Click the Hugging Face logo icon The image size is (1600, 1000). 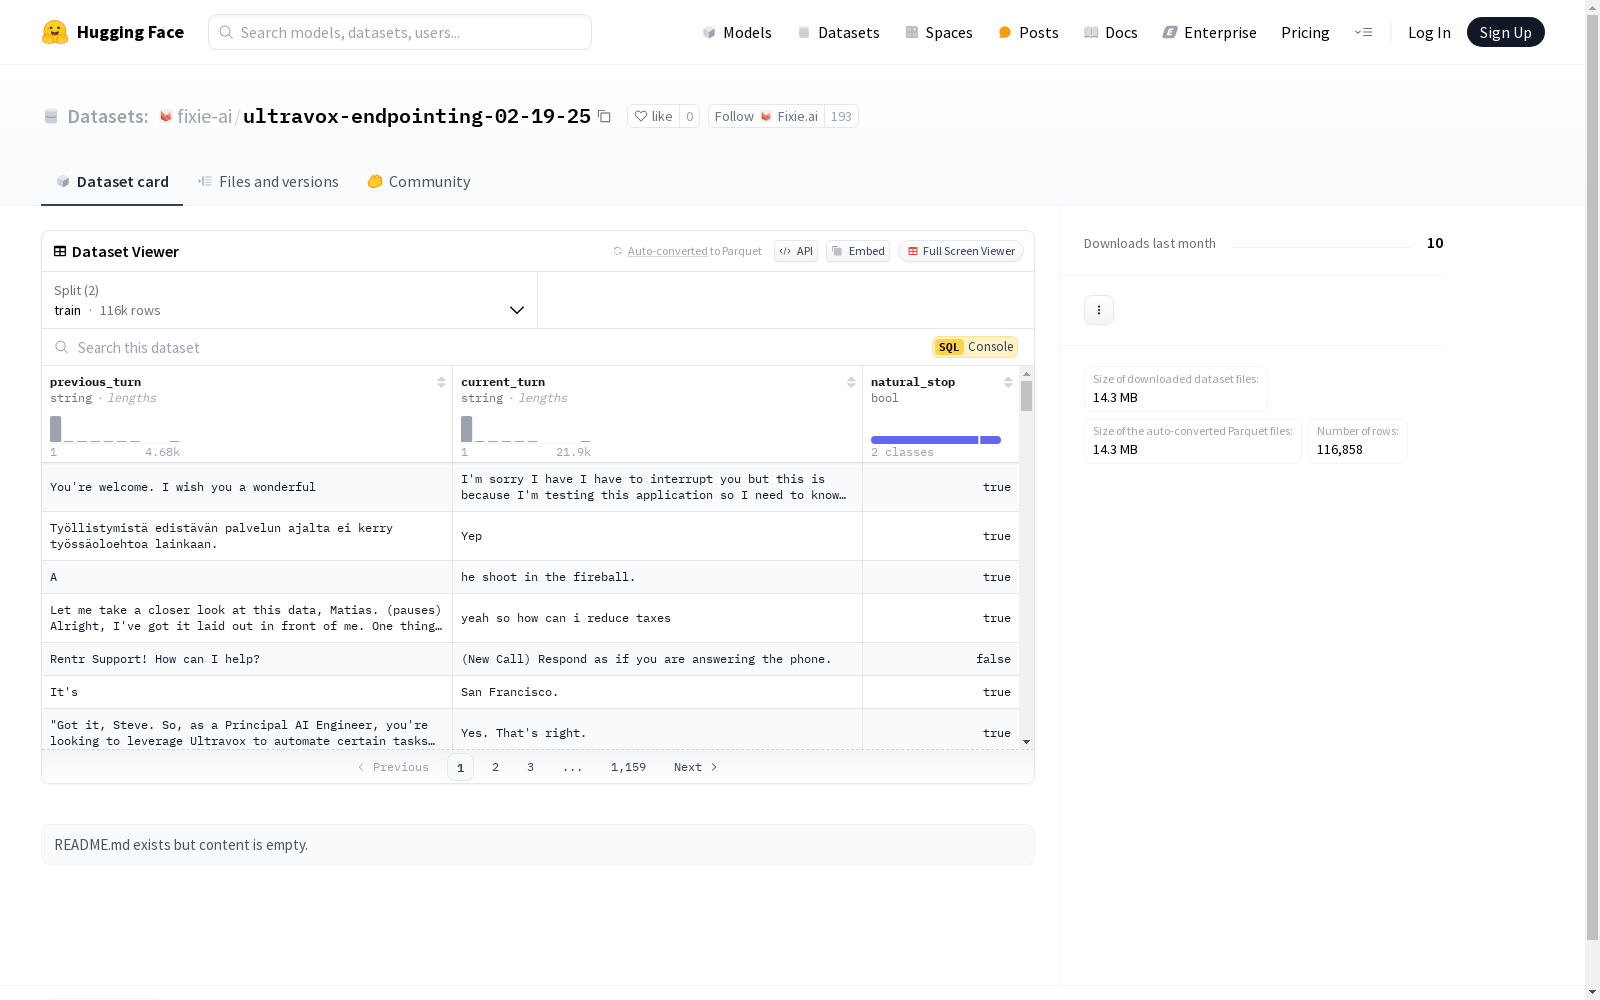point(55,32)
